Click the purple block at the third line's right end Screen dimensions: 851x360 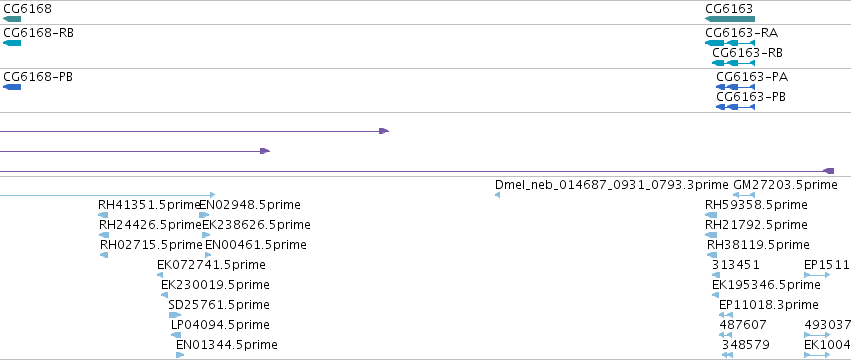[x=828, y=171]
